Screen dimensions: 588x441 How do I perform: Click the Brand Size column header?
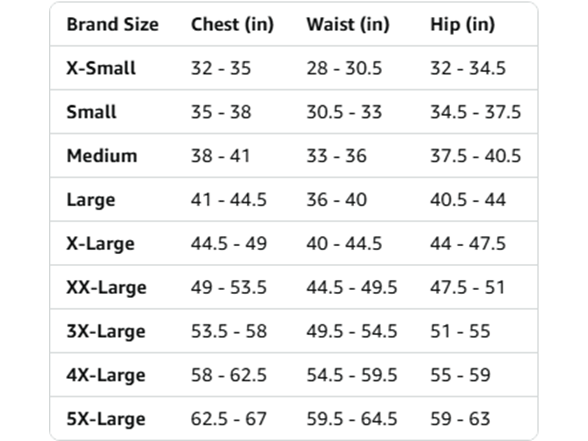(112, 25)
